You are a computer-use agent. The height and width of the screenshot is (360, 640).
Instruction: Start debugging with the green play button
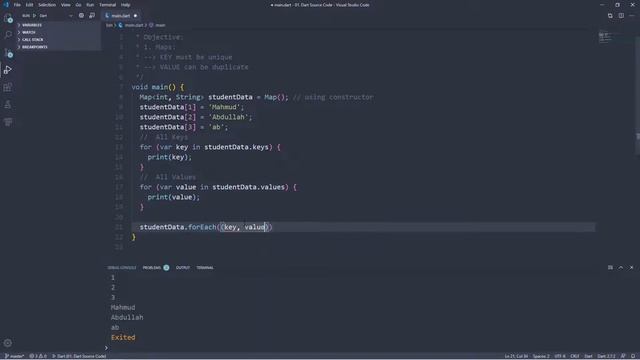34,16
